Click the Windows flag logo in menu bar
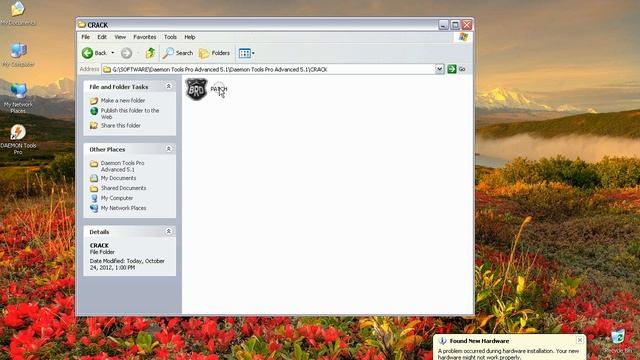This screenshot has height=360, width=640. tap(463, 37)
